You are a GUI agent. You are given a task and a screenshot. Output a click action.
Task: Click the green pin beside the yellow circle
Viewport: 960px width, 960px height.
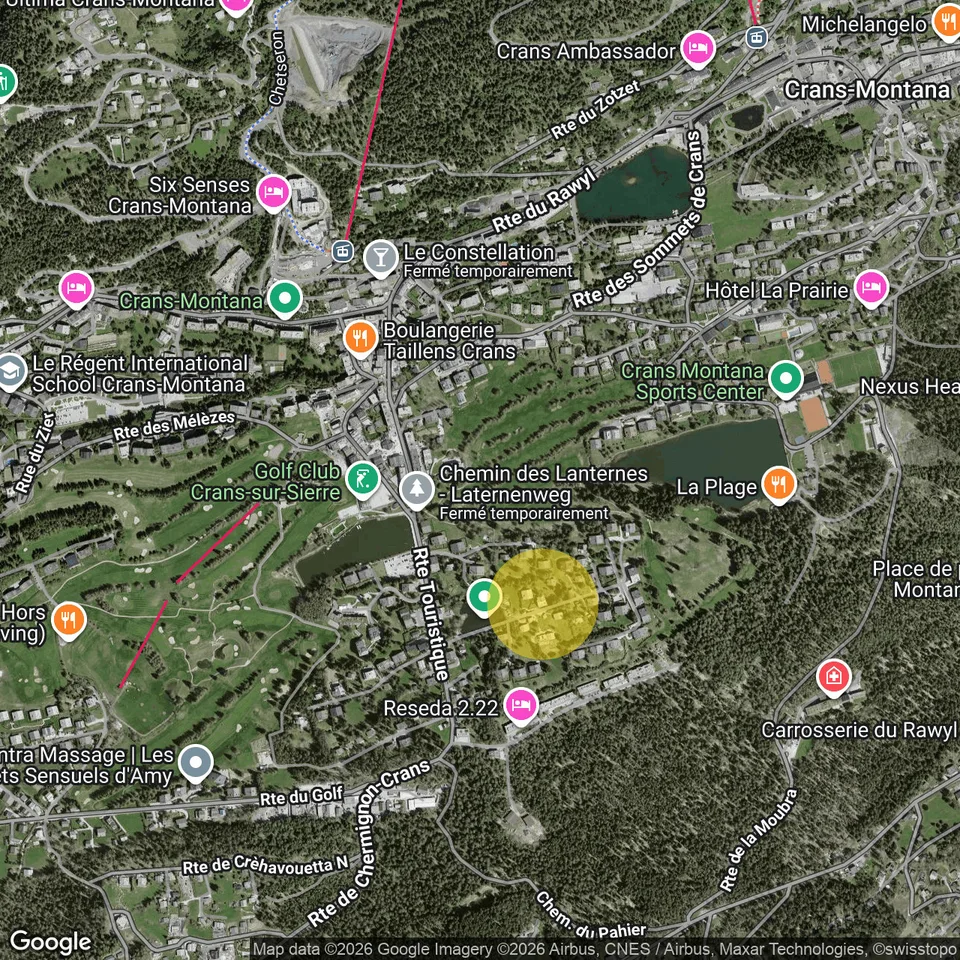[484, 597]
